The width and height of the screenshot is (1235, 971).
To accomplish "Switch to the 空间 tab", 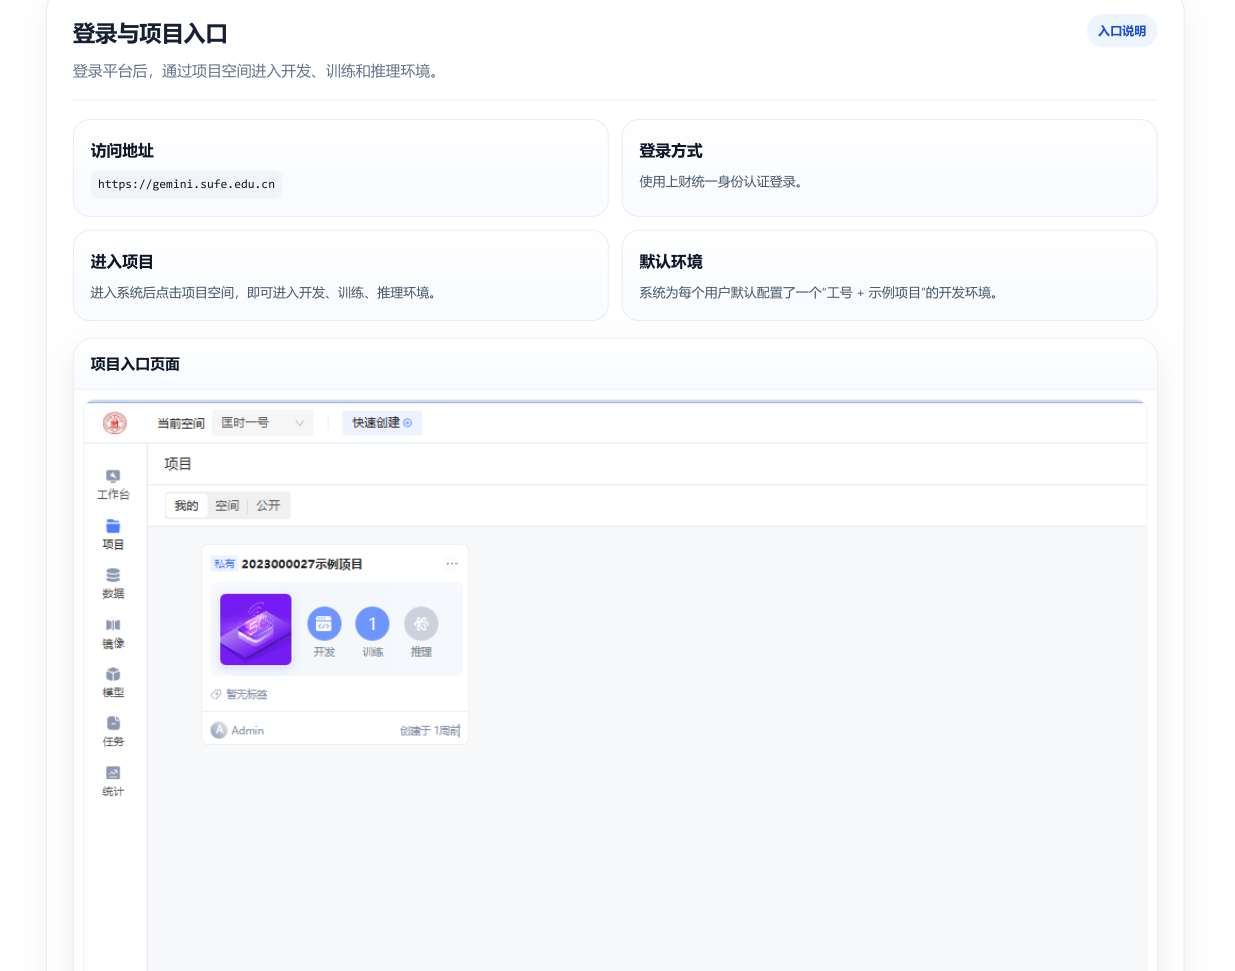I will [x=227, y=506].
